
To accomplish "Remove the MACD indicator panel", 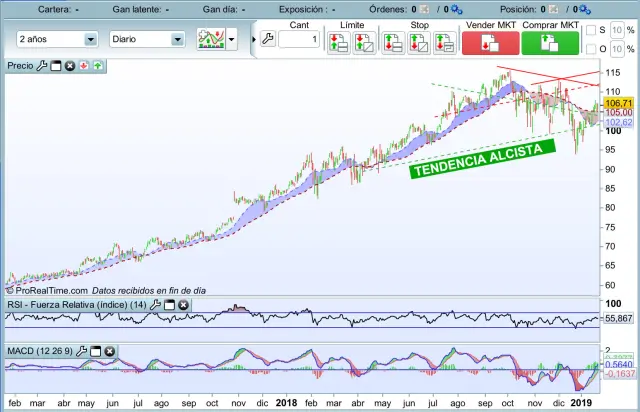I will (x=110, y=352).
